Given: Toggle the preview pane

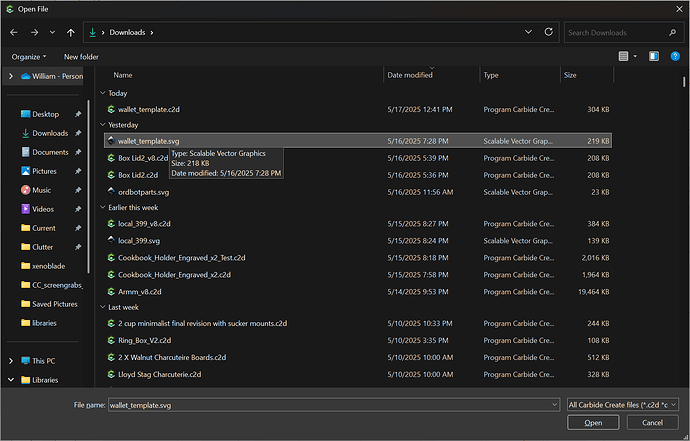Looking at the screenshot, I should pyautogui.click(x=654, y=56).
